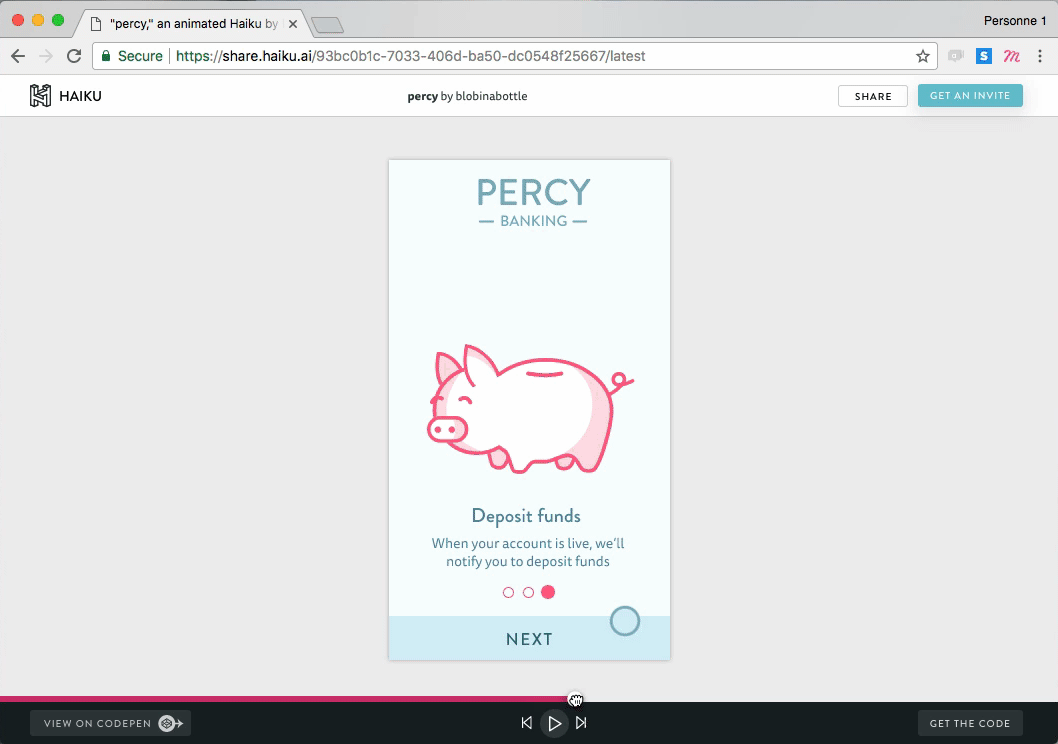
Task: Skip to previous frame in player
Action: pyautogui.click(x=526, y=723)
